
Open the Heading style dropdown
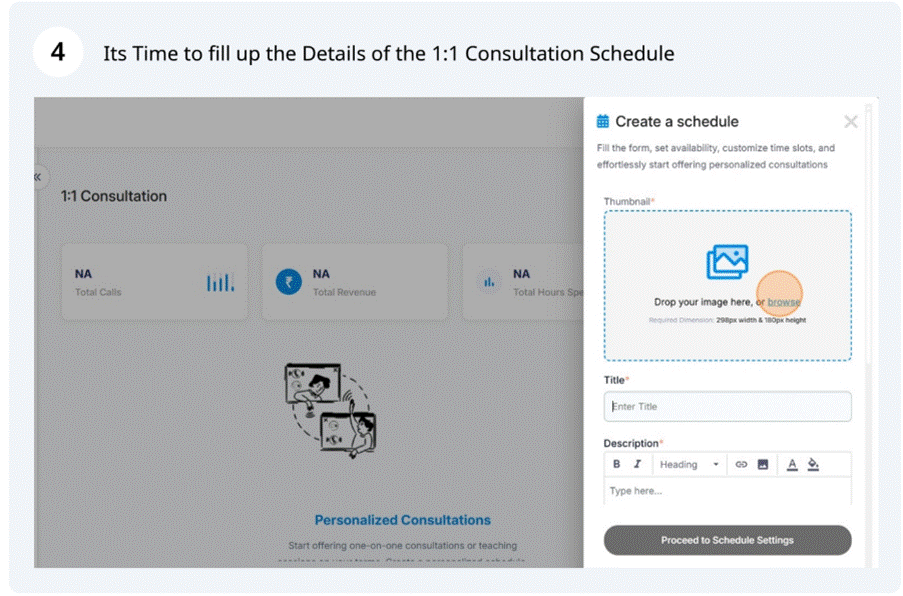pos(689,464)
